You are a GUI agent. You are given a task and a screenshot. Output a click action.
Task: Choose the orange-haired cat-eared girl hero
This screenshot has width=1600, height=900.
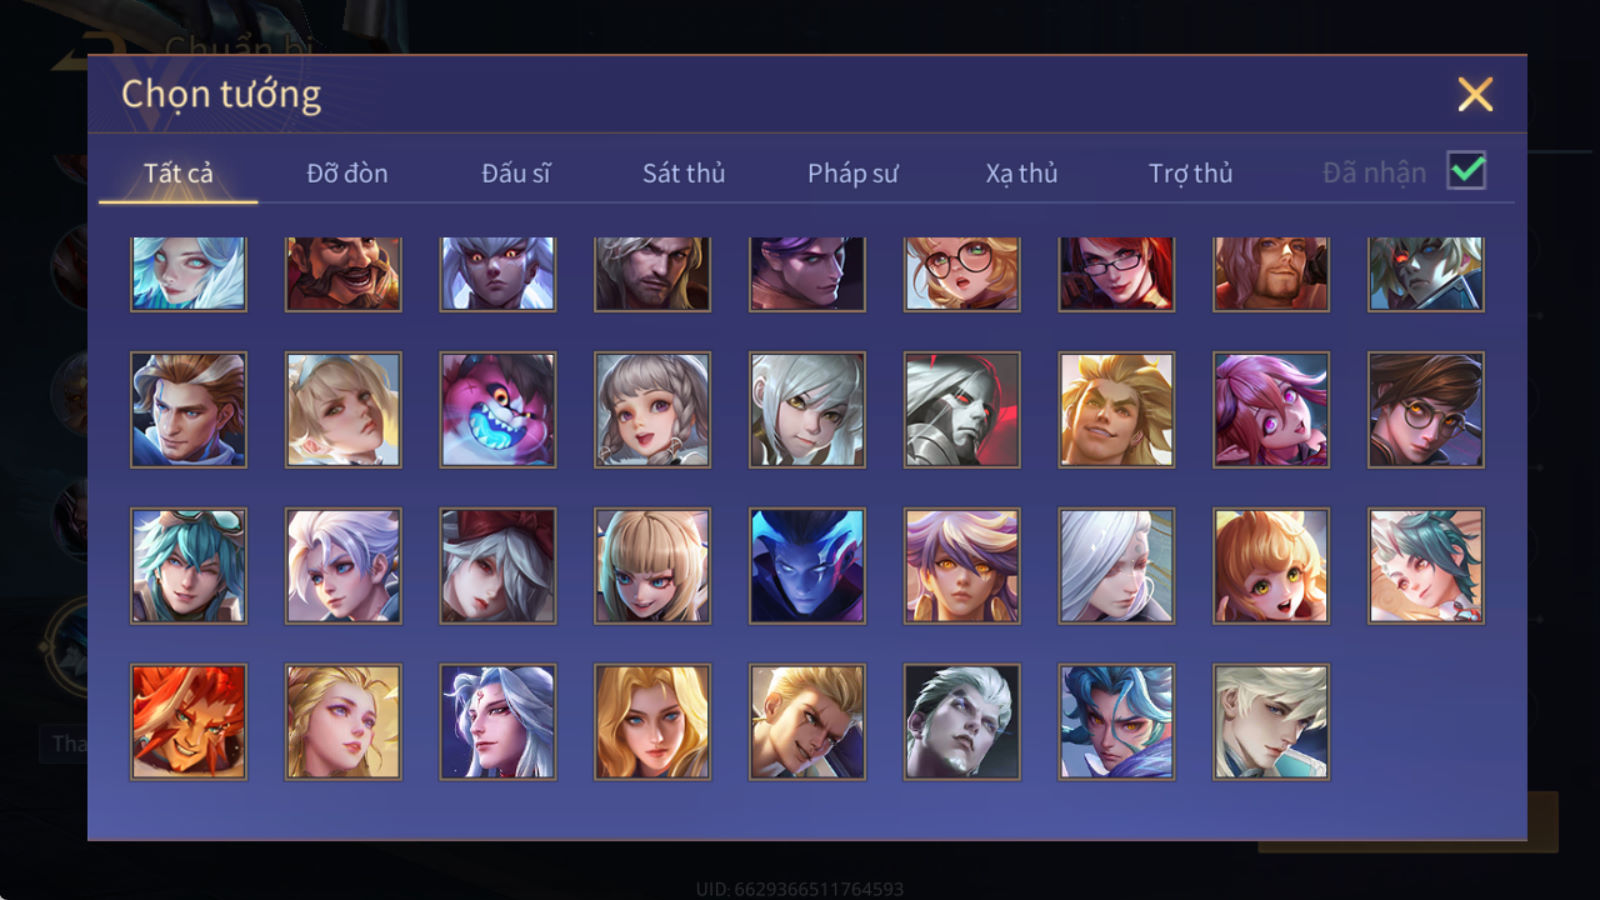[1271, 566]
